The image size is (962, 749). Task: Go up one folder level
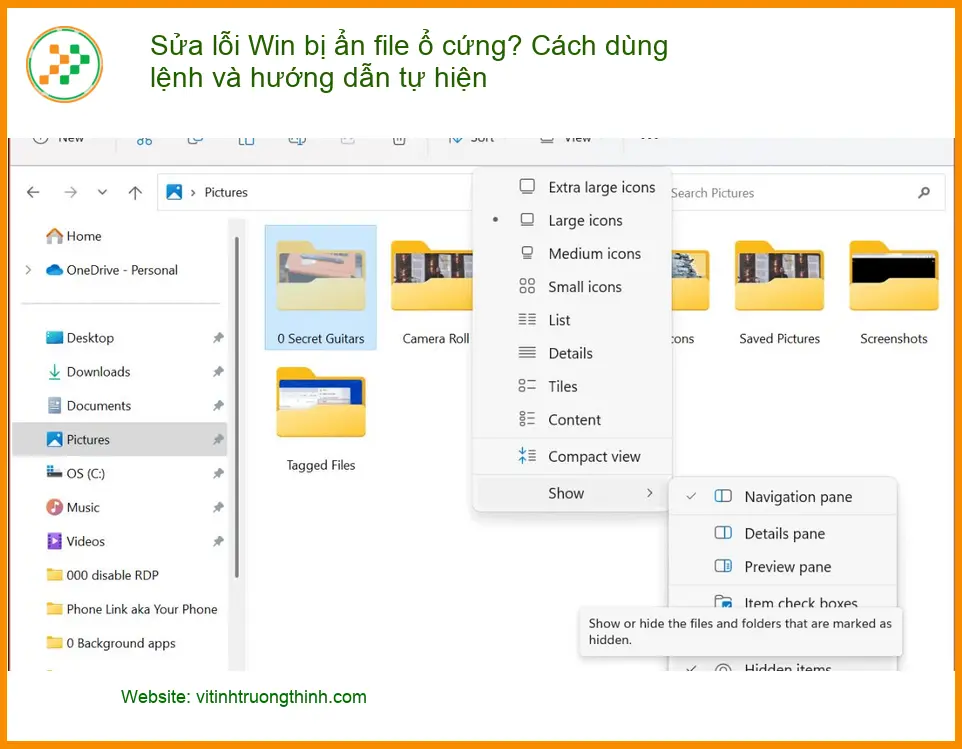click(x=135, y=193)
